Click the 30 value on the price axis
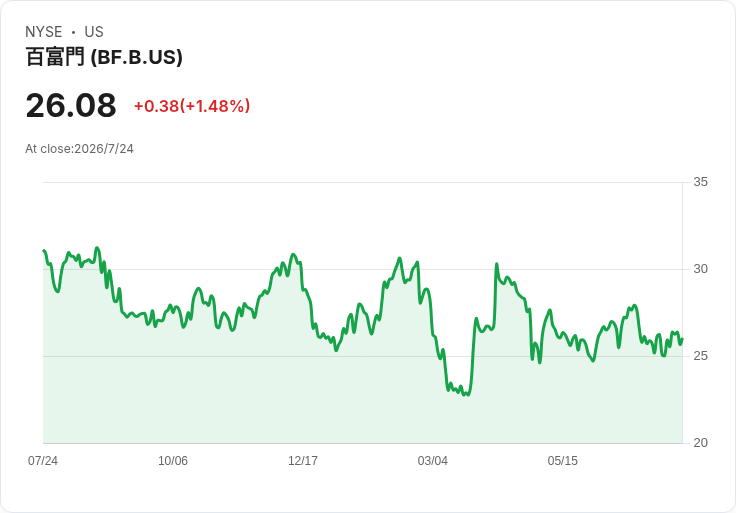 click(x=700, y=269)
